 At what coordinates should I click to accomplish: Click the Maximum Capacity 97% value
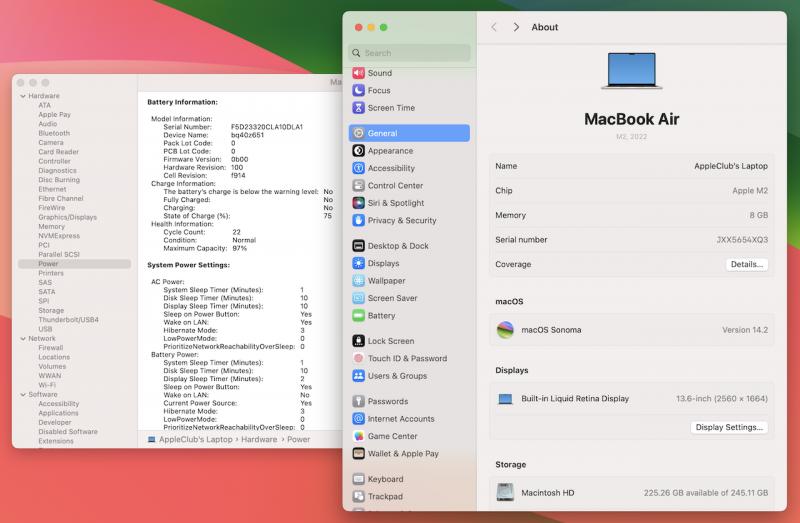pos(239,248)
